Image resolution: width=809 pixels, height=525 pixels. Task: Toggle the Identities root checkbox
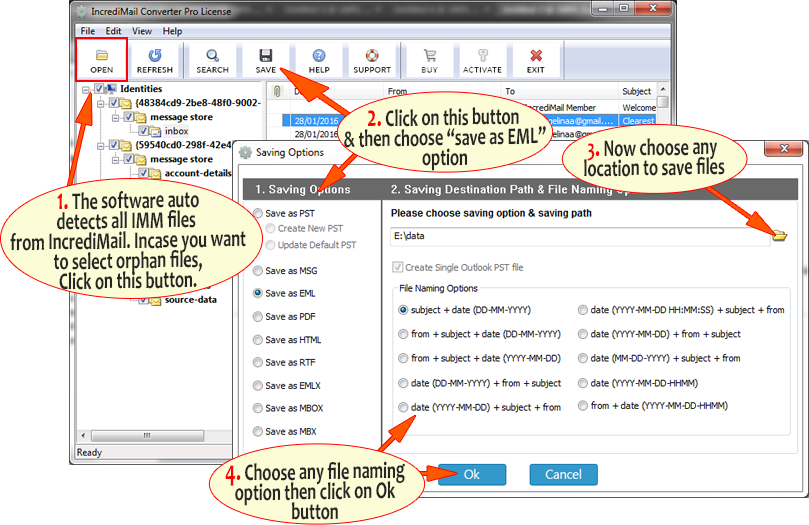coord(99,89)
